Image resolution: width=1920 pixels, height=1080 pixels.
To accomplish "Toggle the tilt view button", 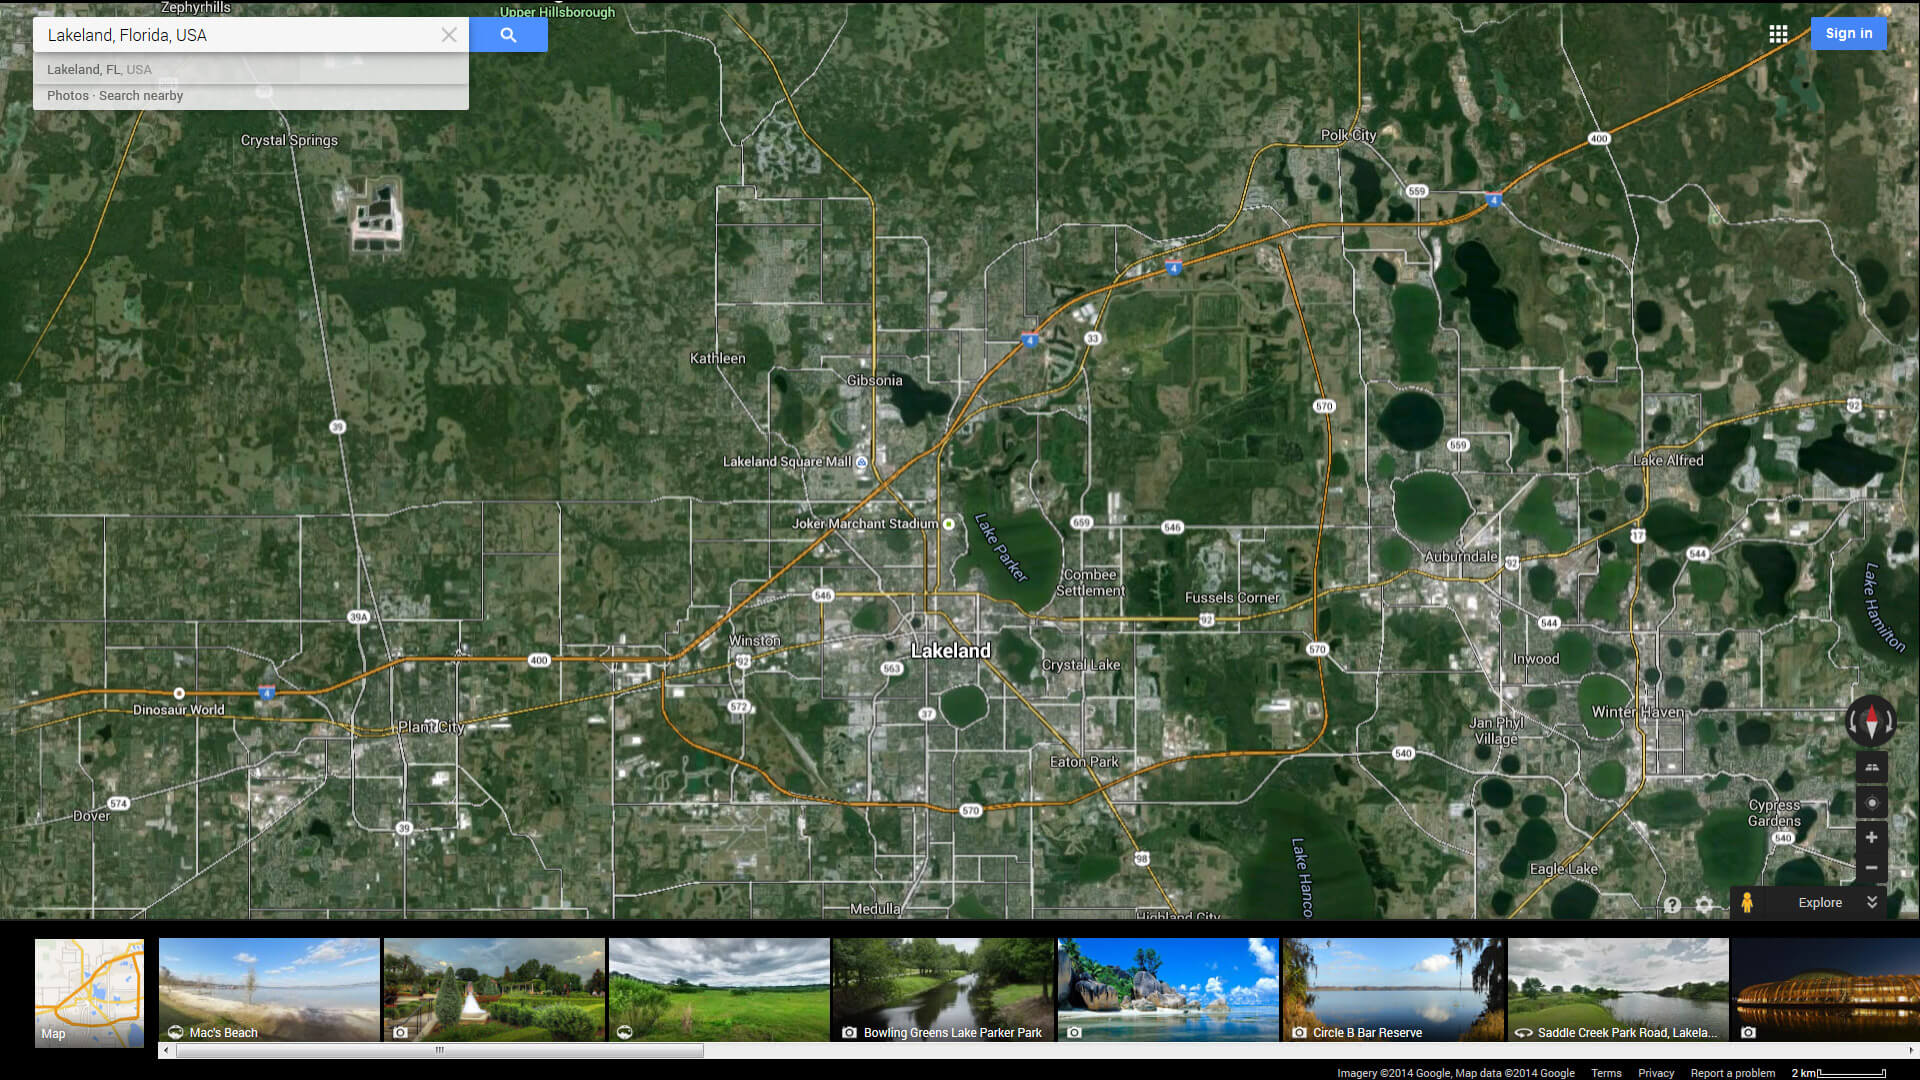I will (x=1871, y=767).
